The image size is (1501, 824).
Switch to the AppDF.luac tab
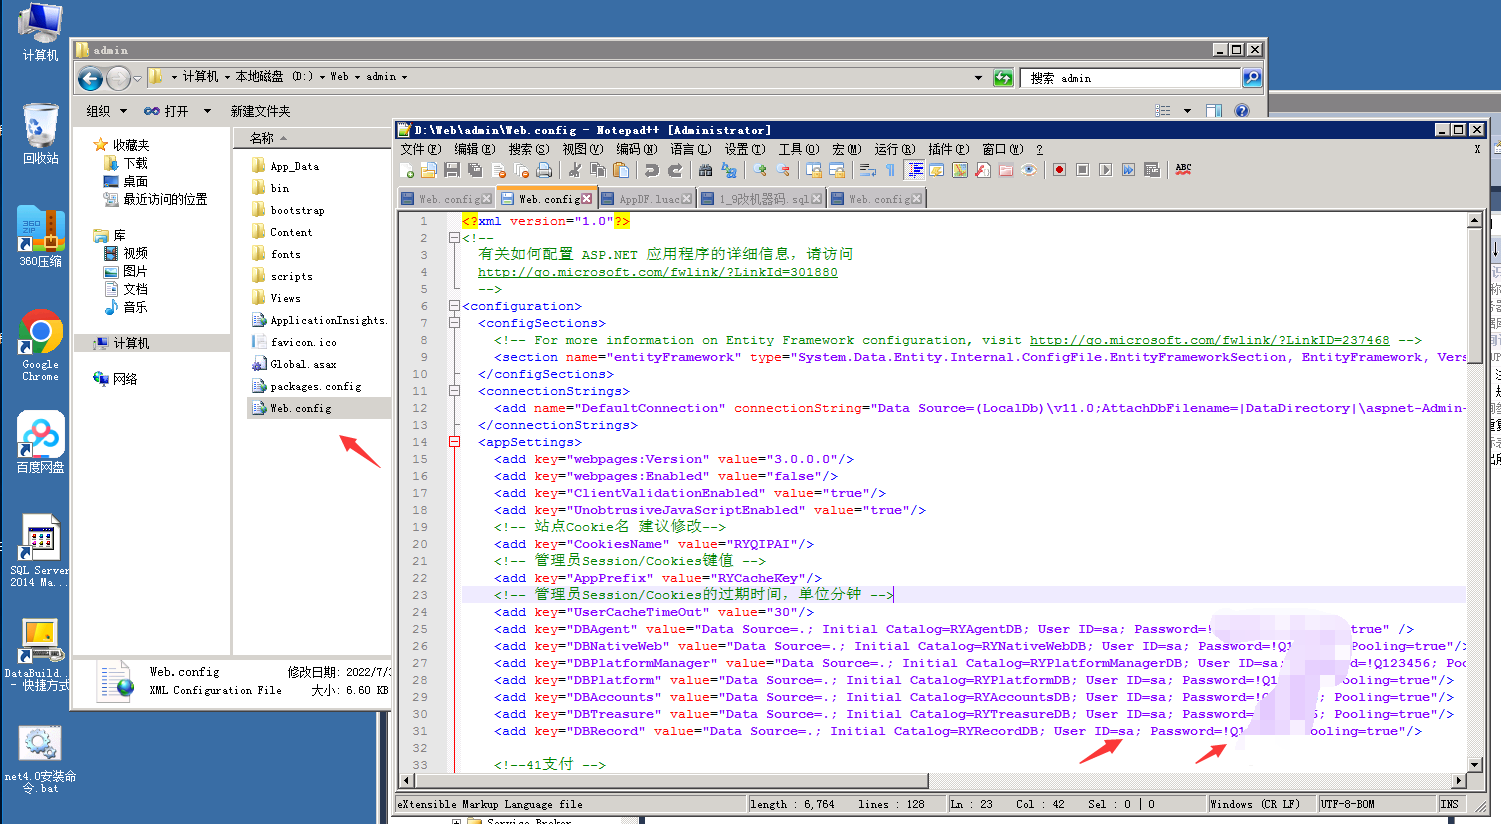[647, 199]
